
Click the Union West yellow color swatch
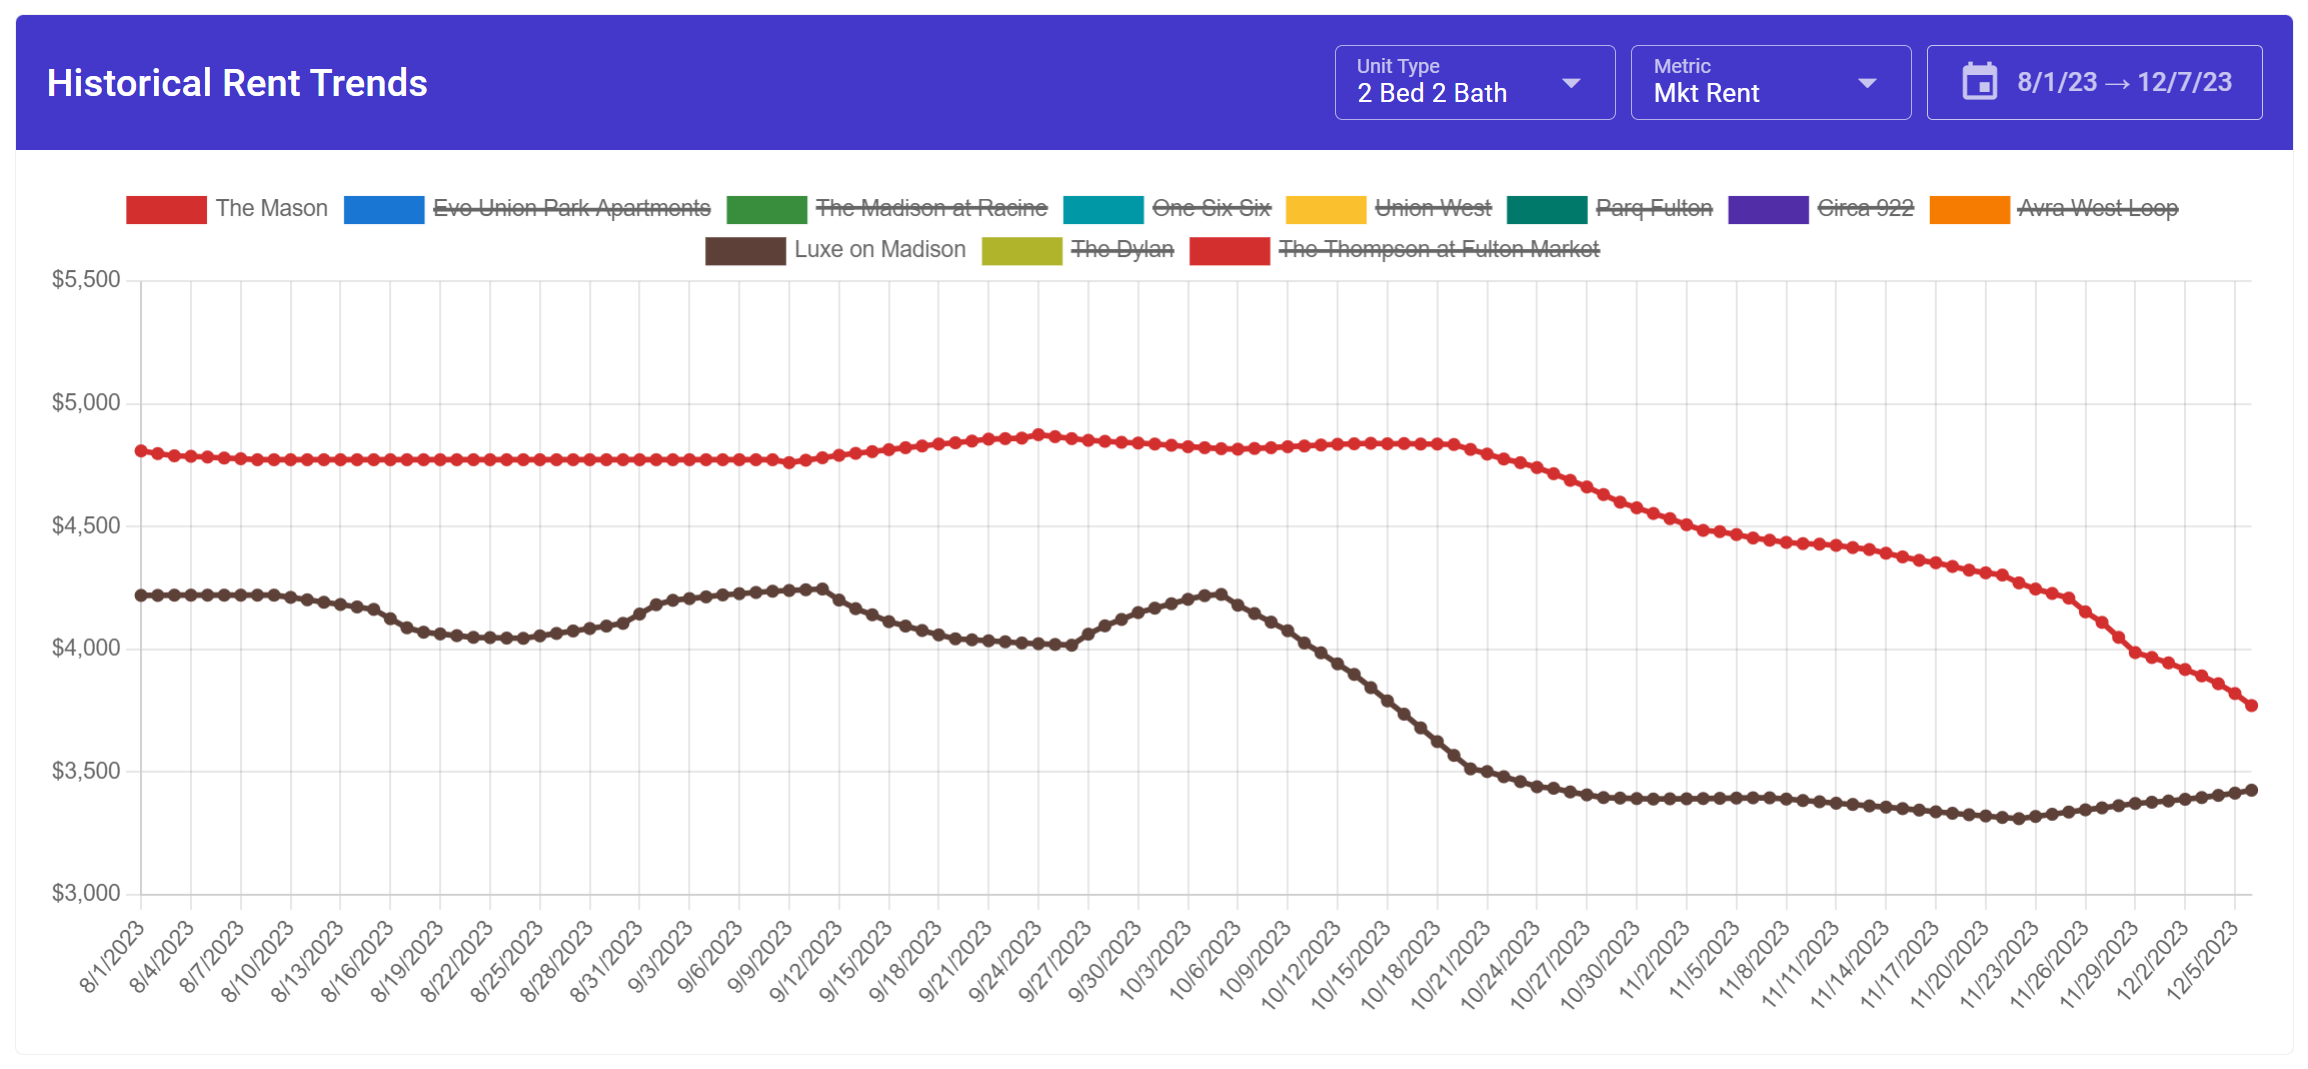click(1328, 208)
